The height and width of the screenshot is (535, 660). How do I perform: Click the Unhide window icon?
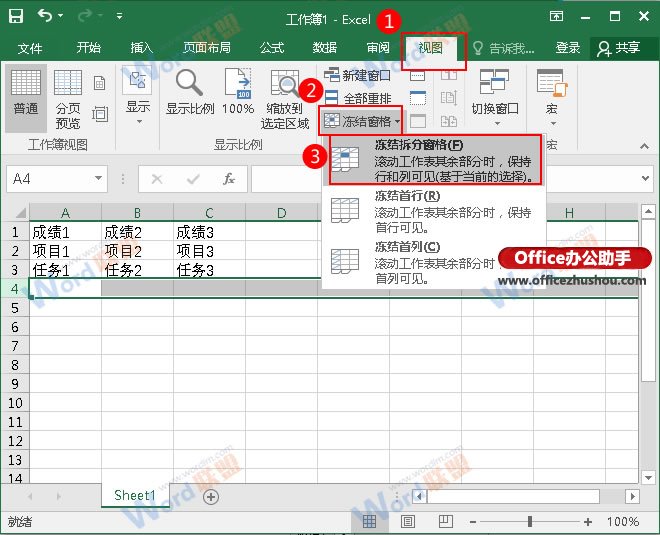(x=418, y=121)
